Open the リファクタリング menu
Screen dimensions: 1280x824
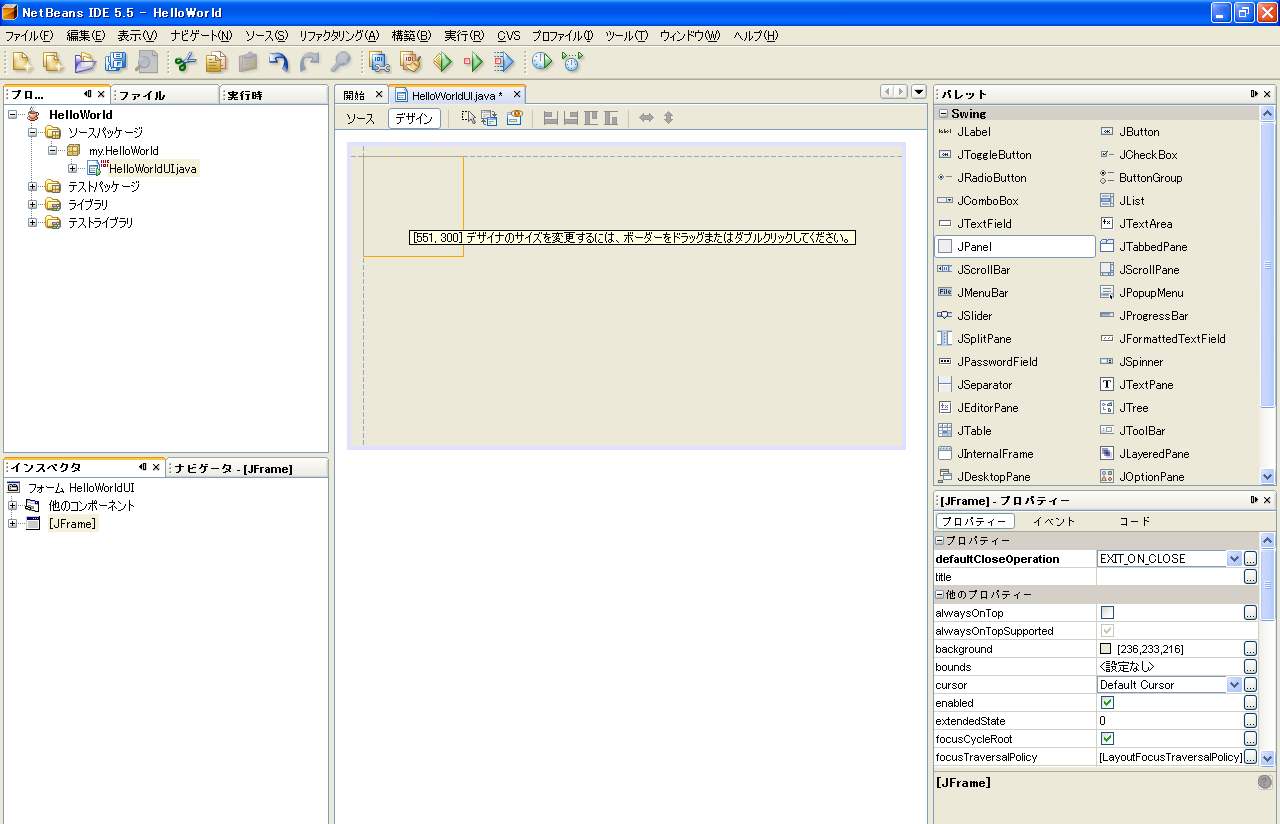pos(339,36)
